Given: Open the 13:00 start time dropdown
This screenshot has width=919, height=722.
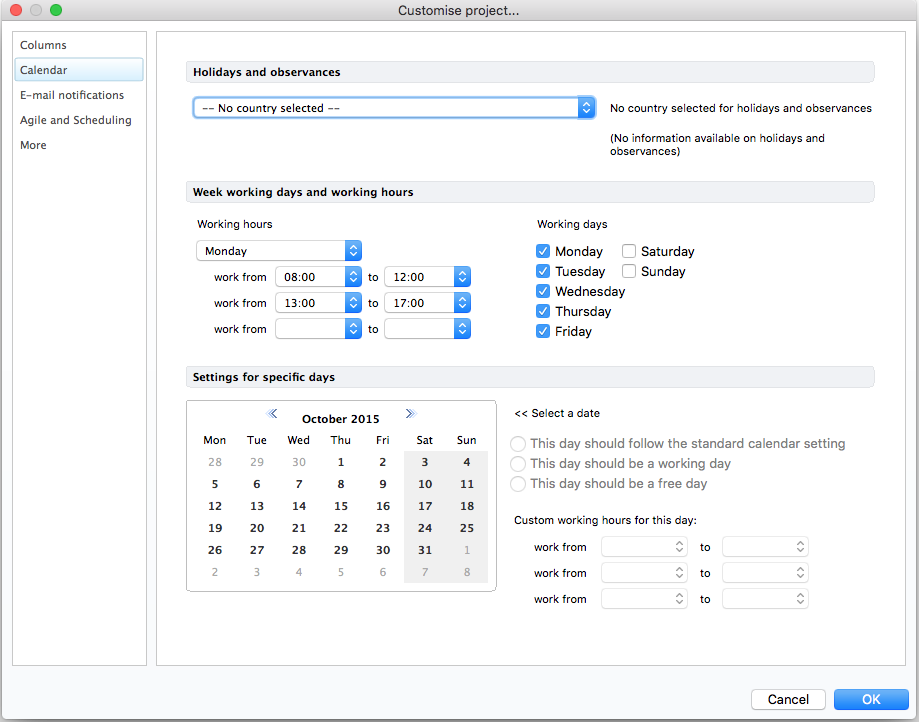Looking at the screenshot, I should tap(318, 303).
